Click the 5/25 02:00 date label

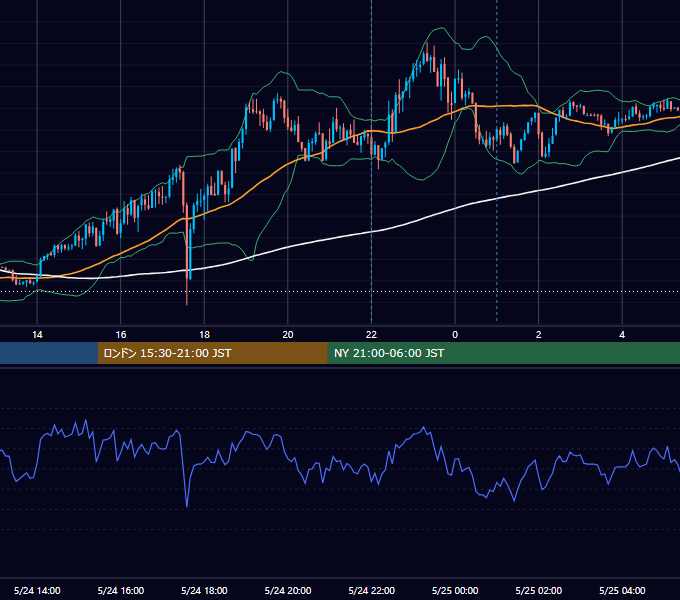(x=539, y=590)
